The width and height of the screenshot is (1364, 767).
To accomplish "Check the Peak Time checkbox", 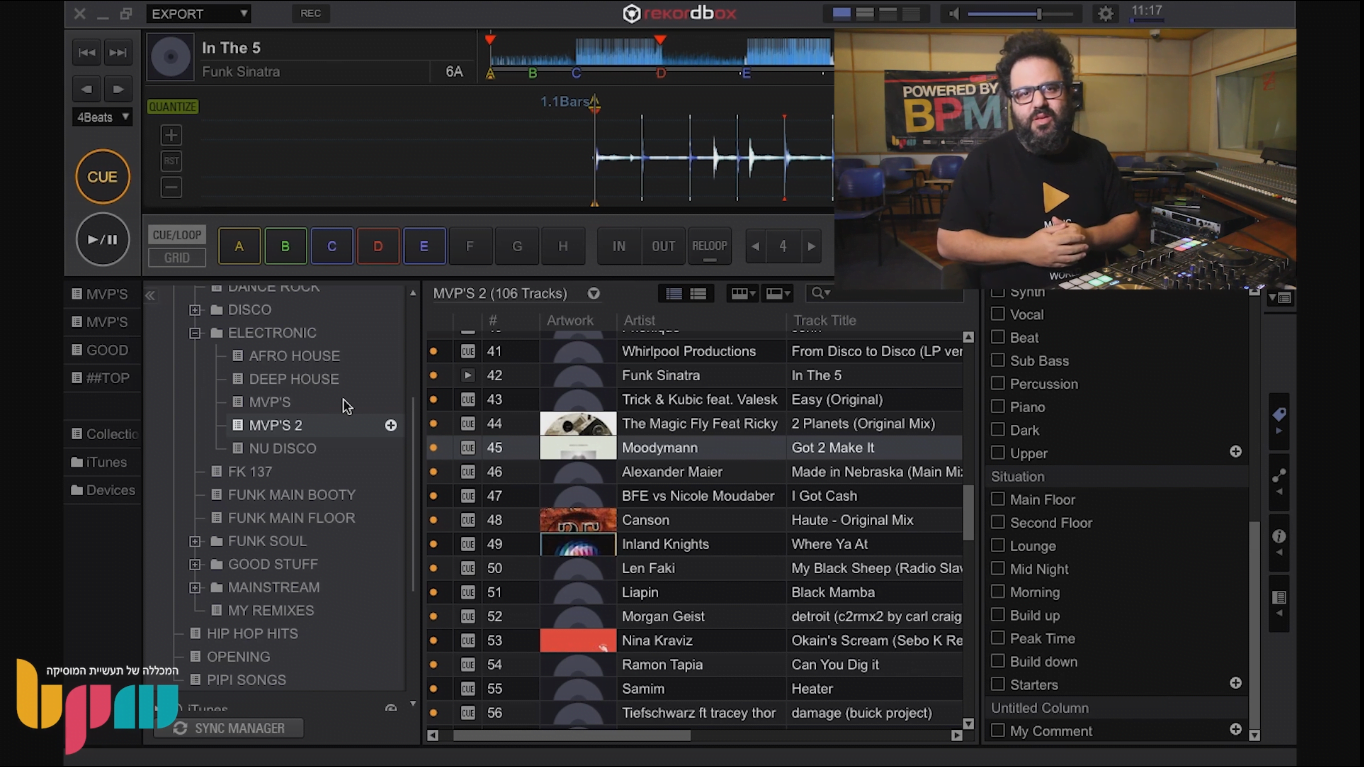I will pyautogui.click(x=997, y=638).
